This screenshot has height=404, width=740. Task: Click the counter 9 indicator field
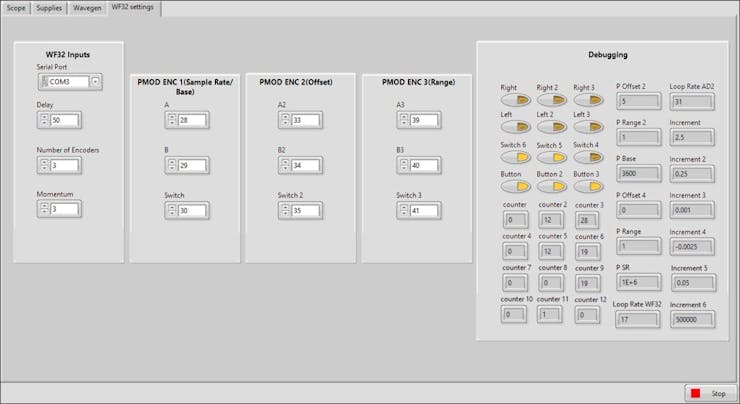(588, 283)
